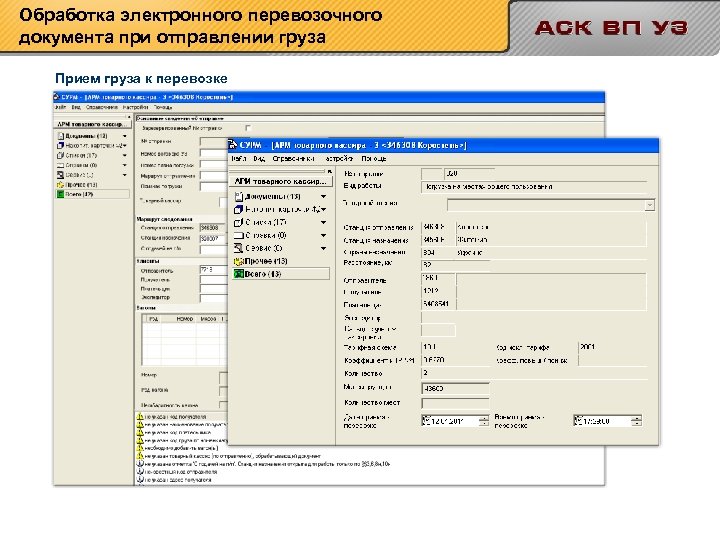720x540 pixels.
Task: Click the Время приема к перевозке time field
Action: point(608,421)
